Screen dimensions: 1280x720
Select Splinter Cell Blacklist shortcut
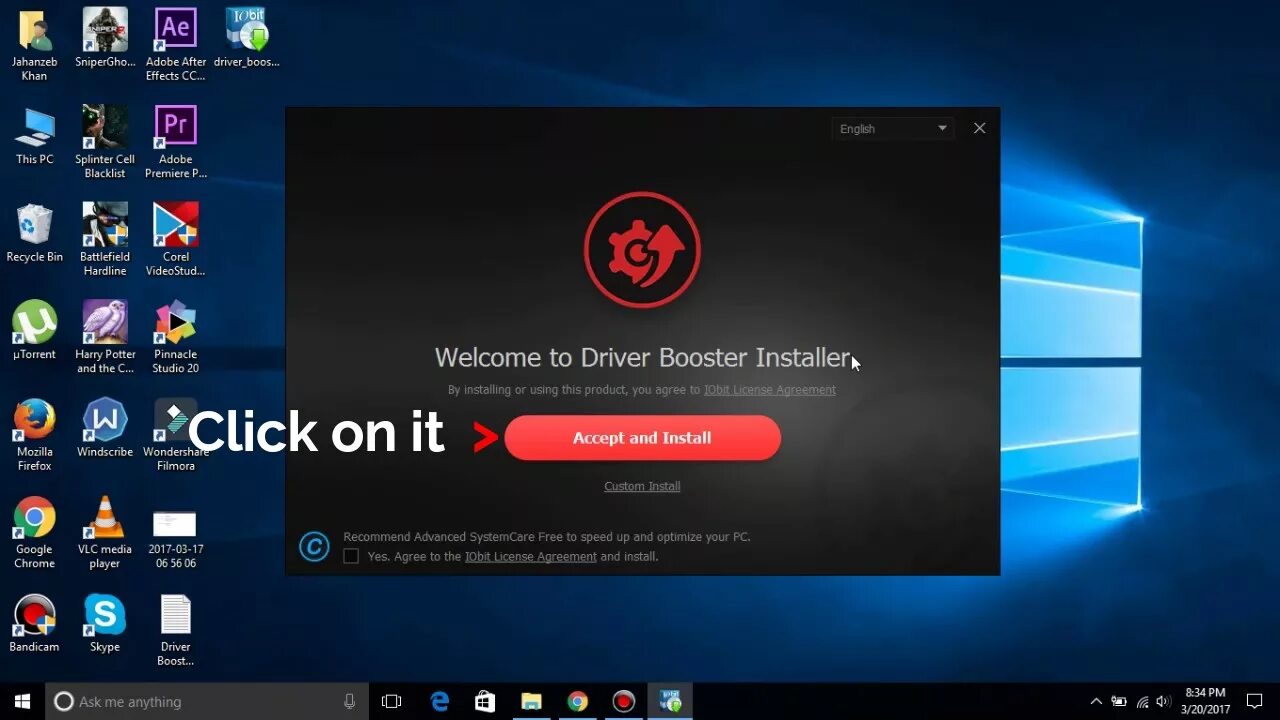click(105, 143)
